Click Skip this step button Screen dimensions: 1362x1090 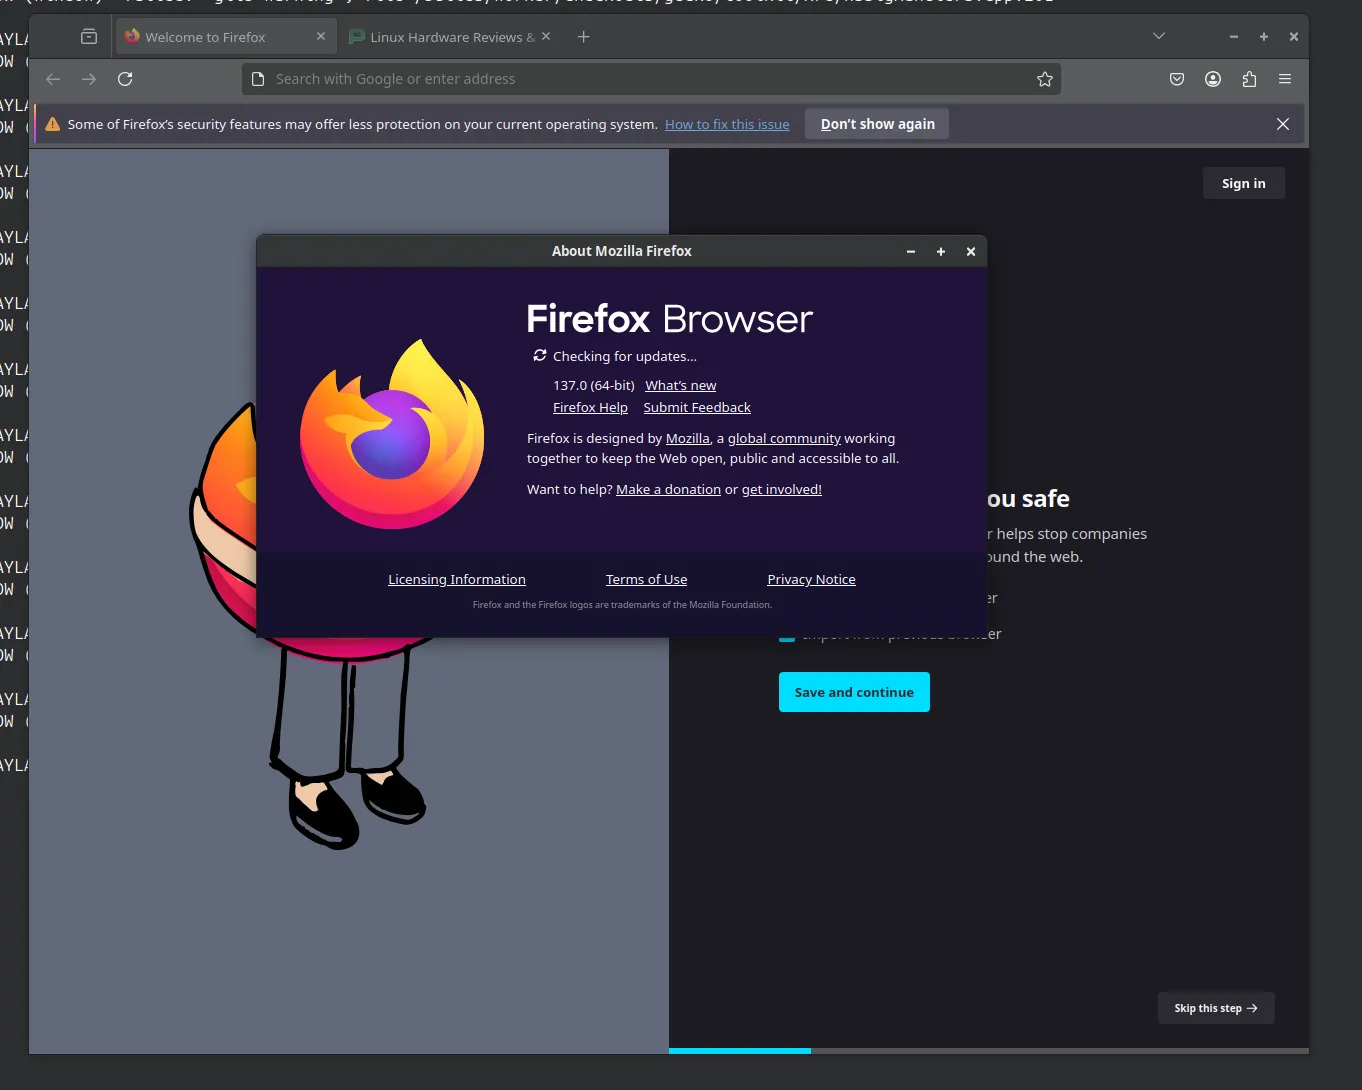pos(1215,1008)
